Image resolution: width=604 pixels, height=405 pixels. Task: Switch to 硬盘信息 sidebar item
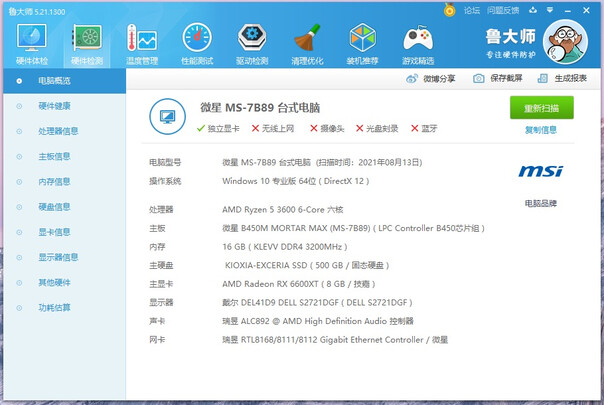pos(54,207)
